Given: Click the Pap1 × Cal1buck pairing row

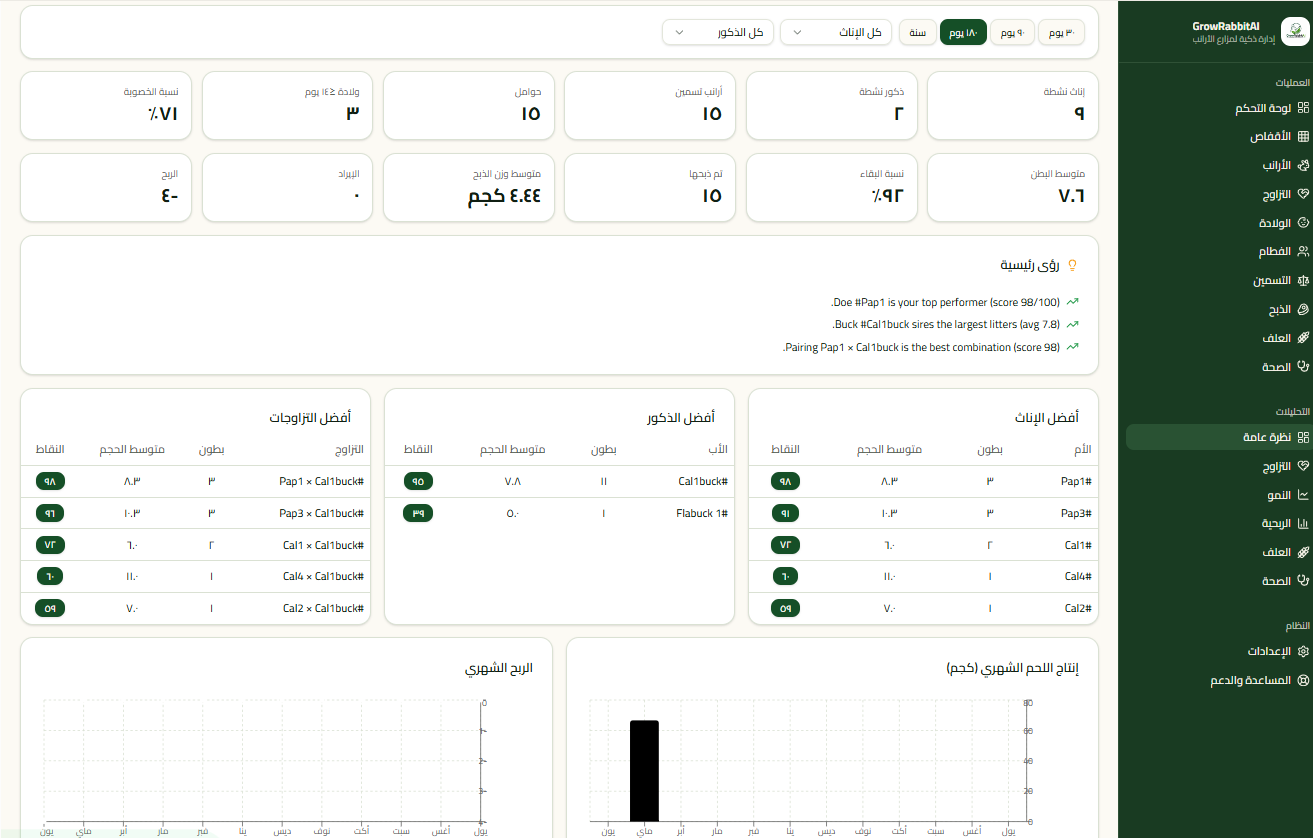Looking at the screenshot, I should pyautogui.click(x=195, y=481).
